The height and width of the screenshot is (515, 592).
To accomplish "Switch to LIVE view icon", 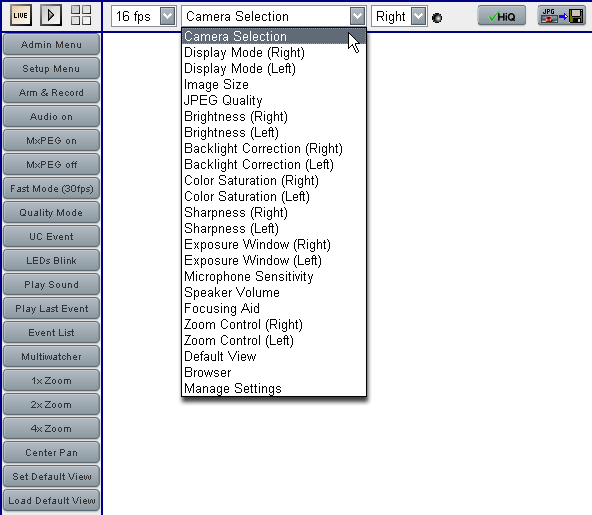I will [20, 15].
